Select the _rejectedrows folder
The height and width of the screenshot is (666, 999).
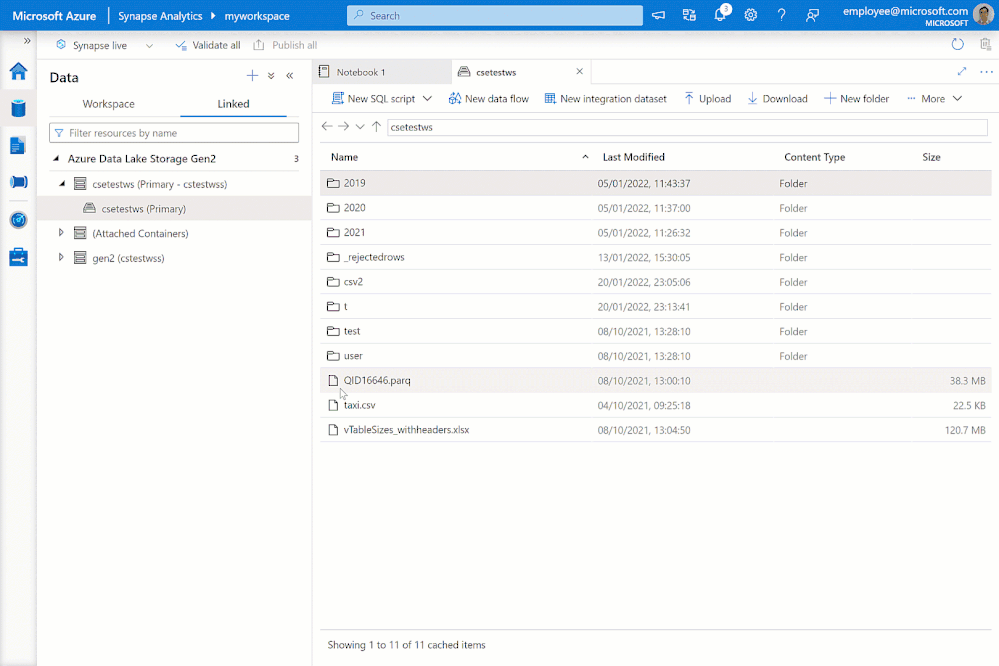tap(656, 257)
